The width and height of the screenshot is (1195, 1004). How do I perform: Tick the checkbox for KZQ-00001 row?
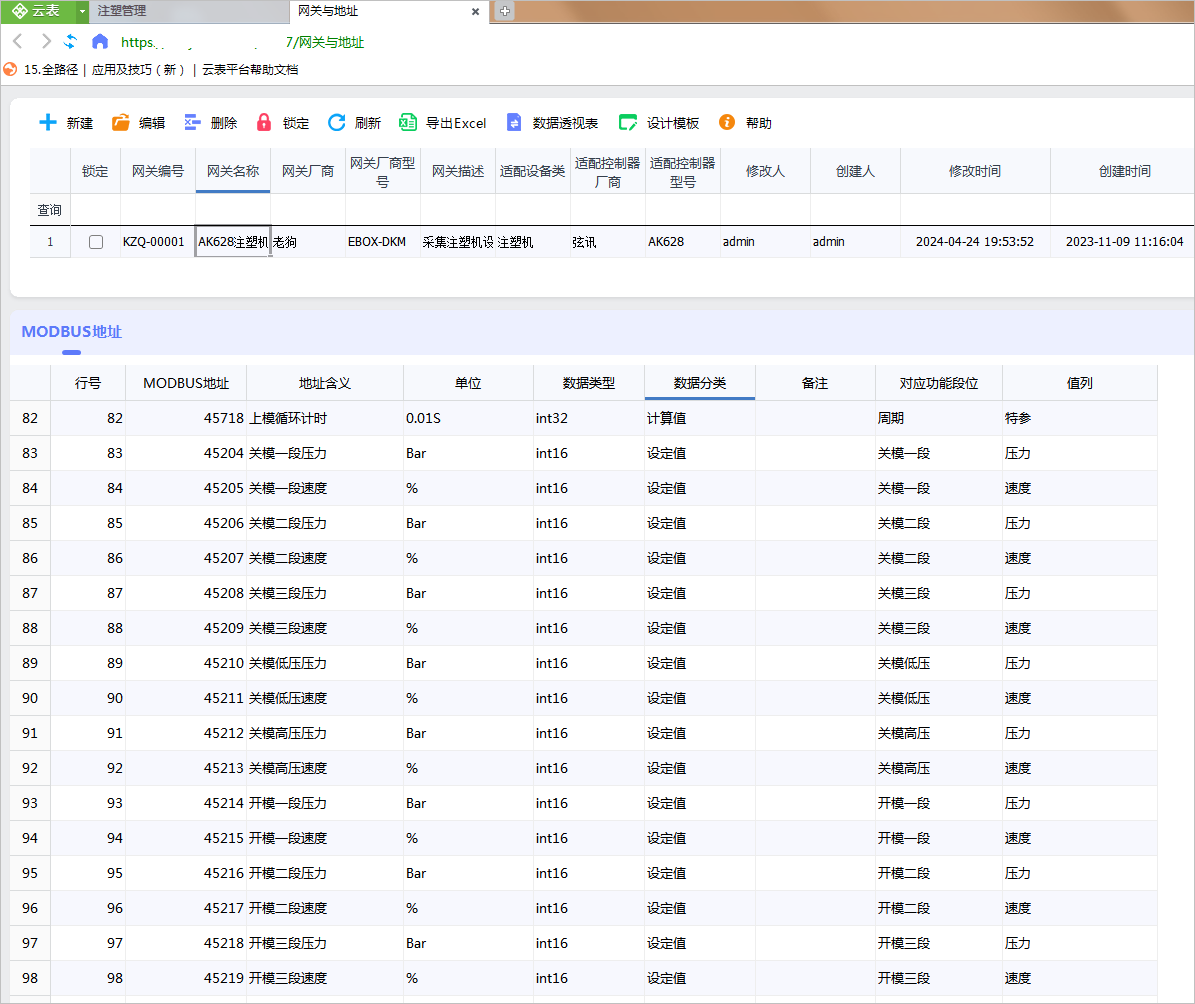(96, 242)
